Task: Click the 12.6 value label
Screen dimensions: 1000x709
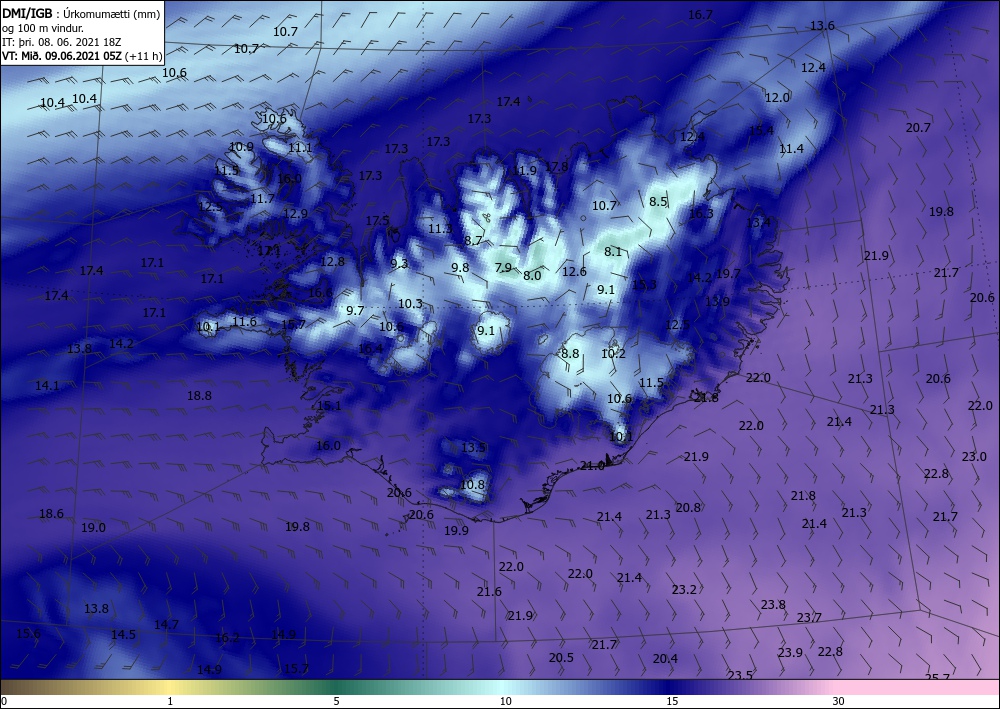Action: 574,272
